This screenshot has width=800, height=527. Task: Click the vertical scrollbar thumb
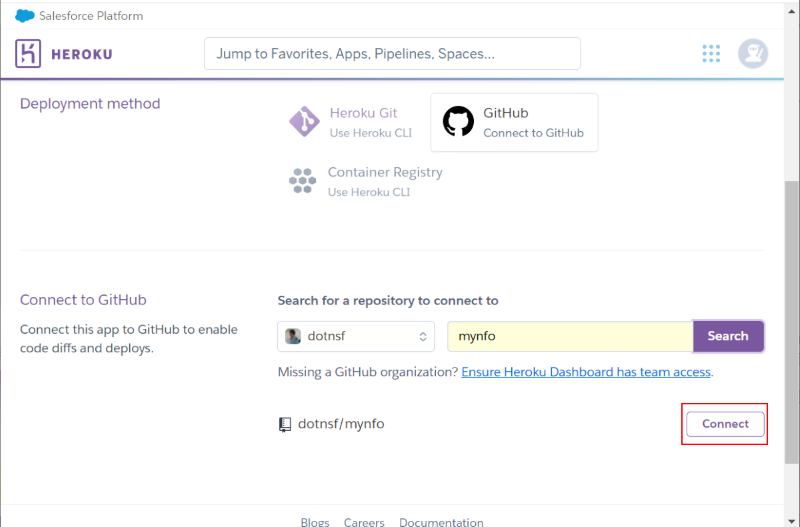792,321
